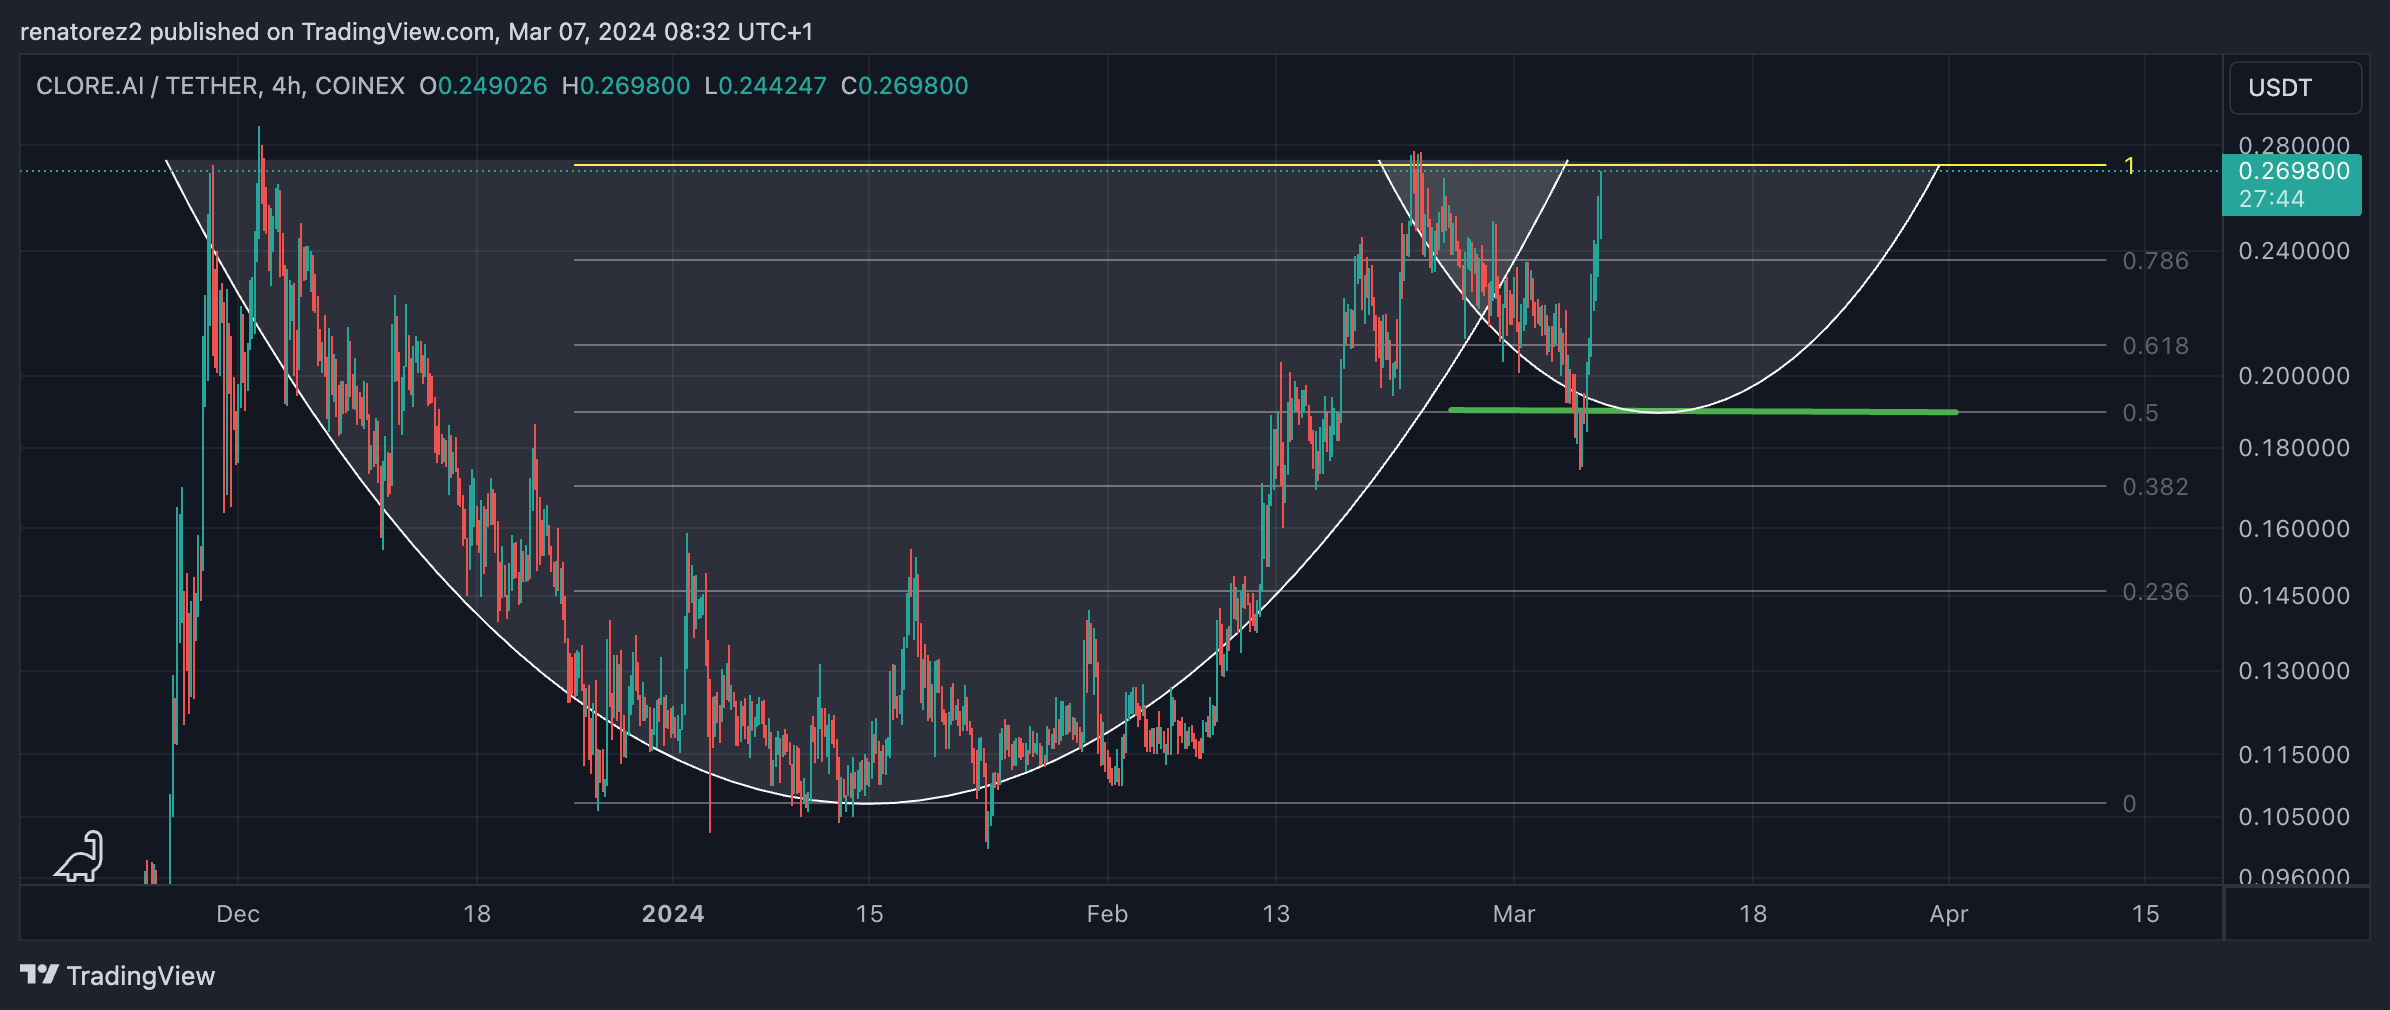Viewport: 2390px width, 1010px height.
Task: Click the current price label 0.269800
Action: [x=2294, y=171]
